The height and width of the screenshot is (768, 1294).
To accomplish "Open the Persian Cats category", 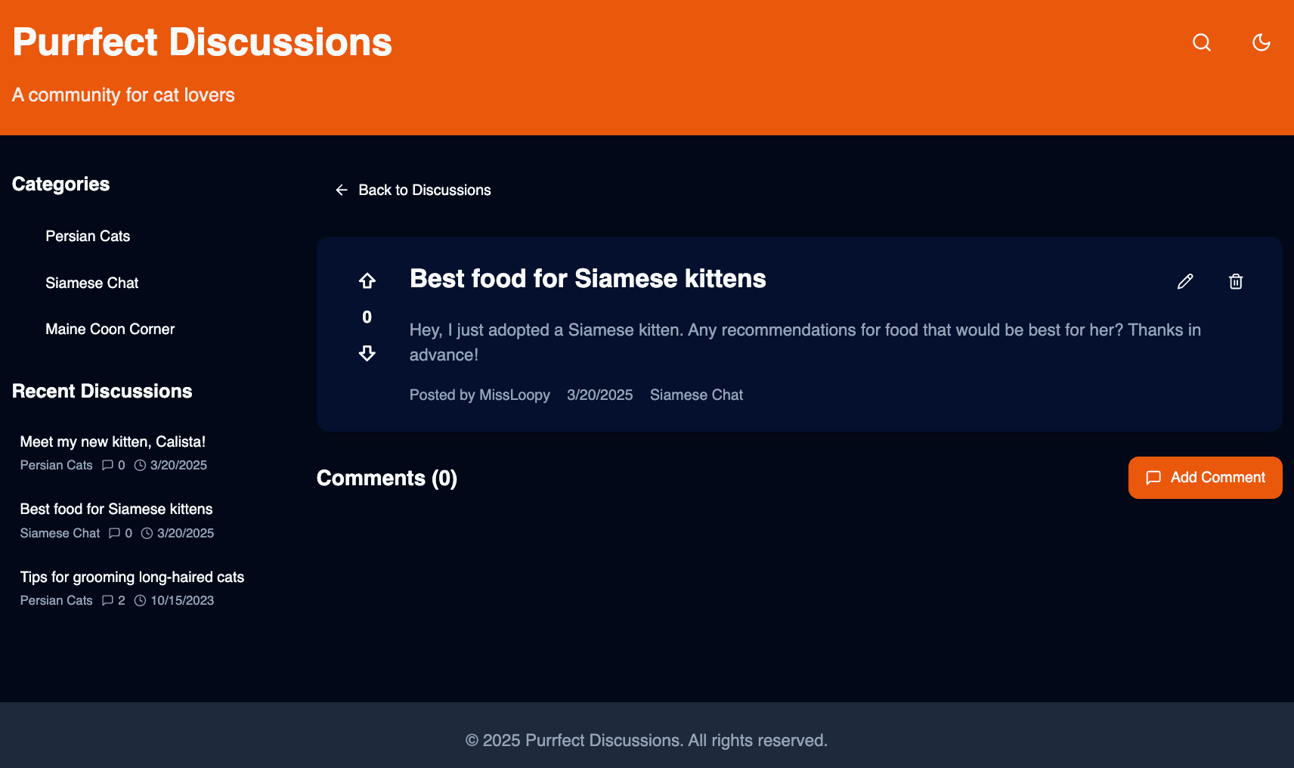I will [88, 236].
